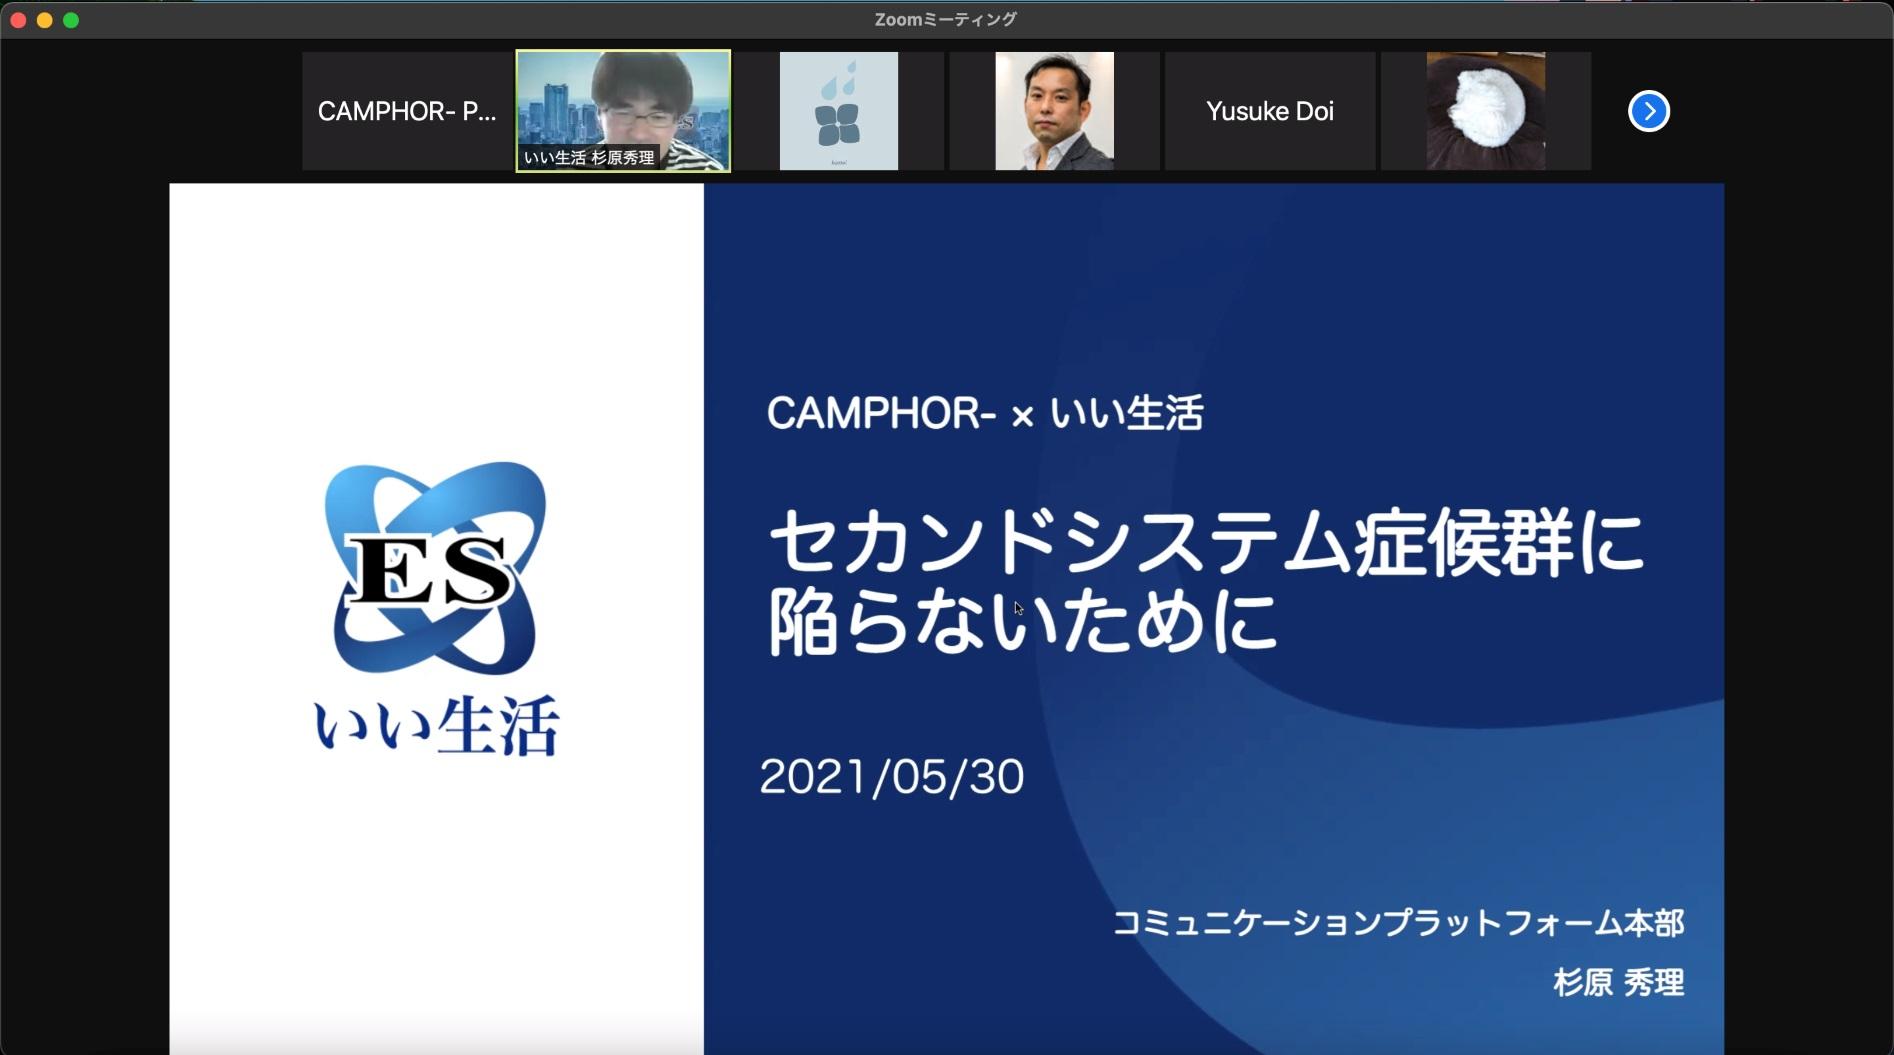
Task: Select the いい生活 杉原秀理 speaker video tile
Action: point(623,111)
